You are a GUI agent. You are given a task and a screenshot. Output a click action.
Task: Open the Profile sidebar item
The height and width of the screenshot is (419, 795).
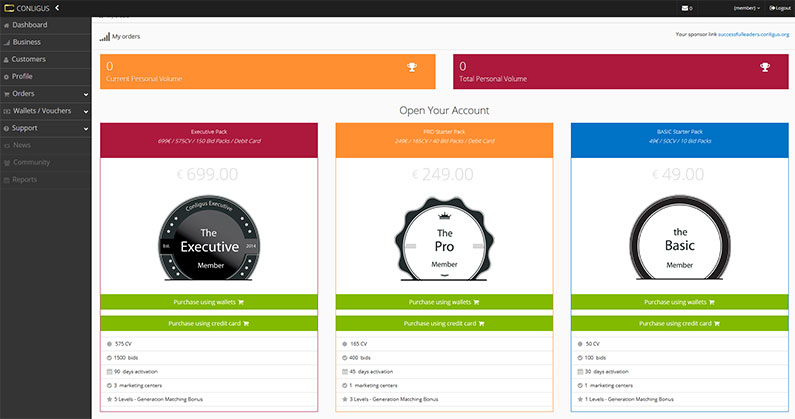click(22, 76)
